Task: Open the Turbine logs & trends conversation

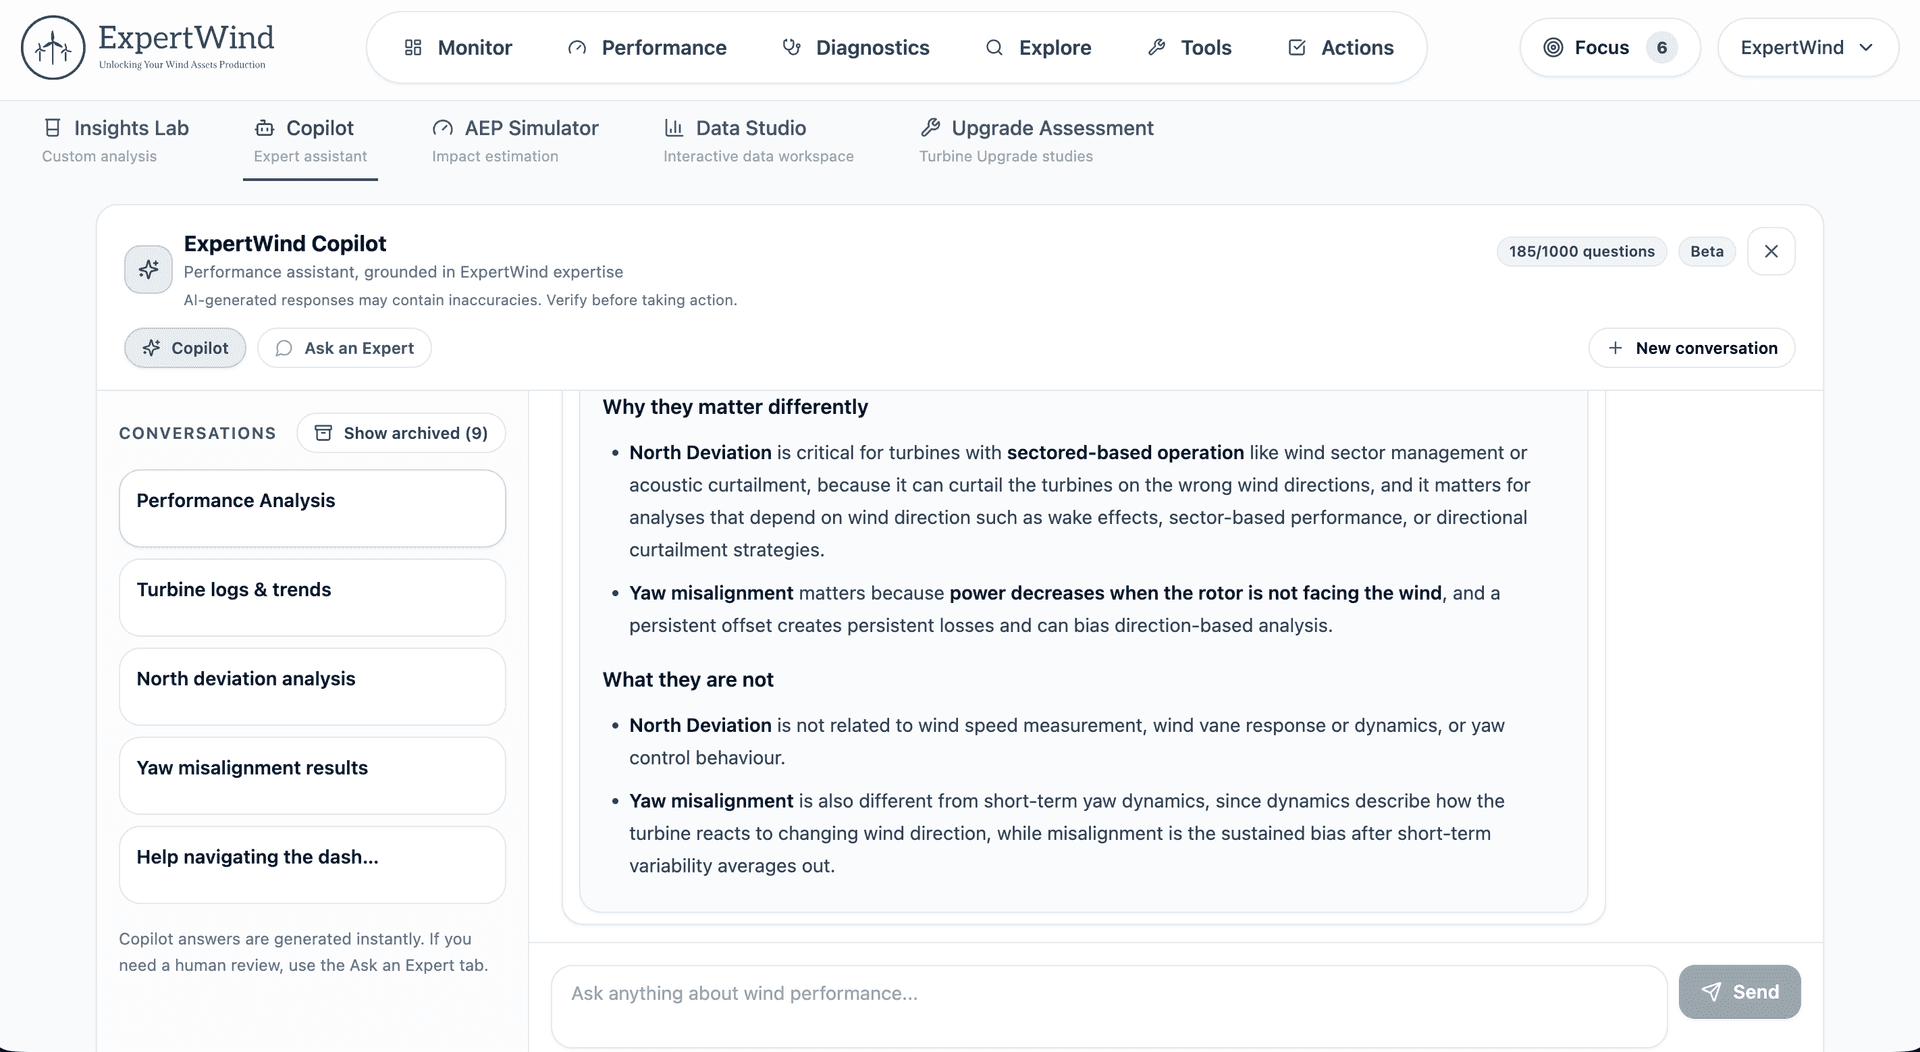Action: (x=311, y=597)
